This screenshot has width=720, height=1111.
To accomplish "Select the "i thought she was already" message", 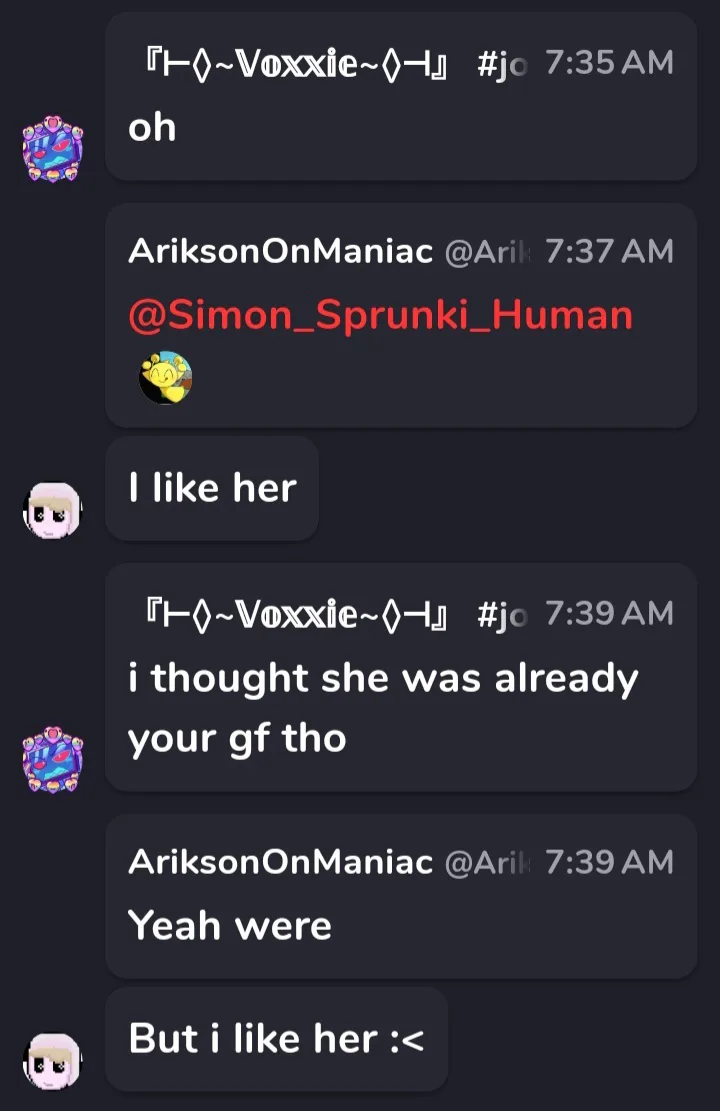I will click(x=401, y=677).
